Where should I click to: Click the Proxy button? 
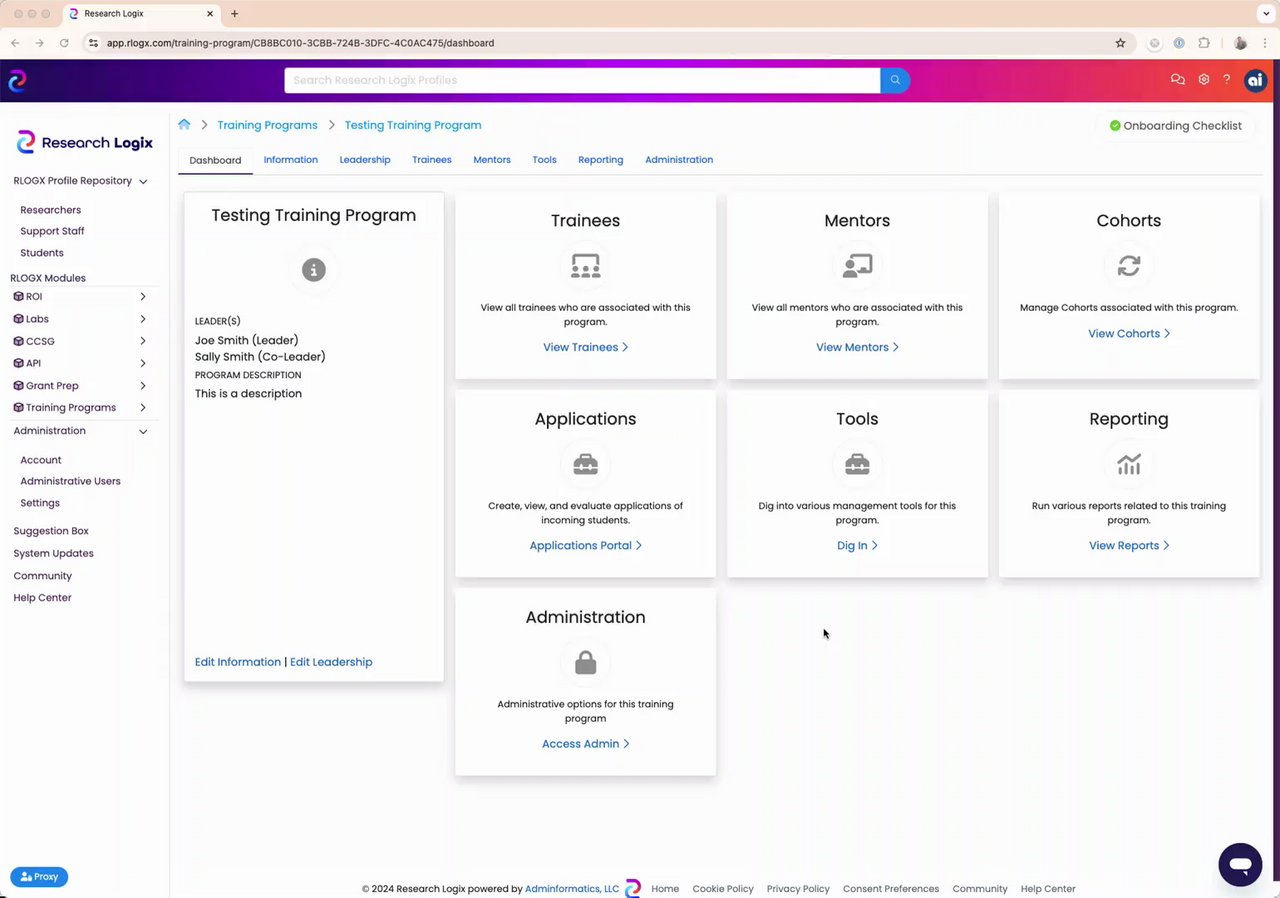[x=39, y=877]
